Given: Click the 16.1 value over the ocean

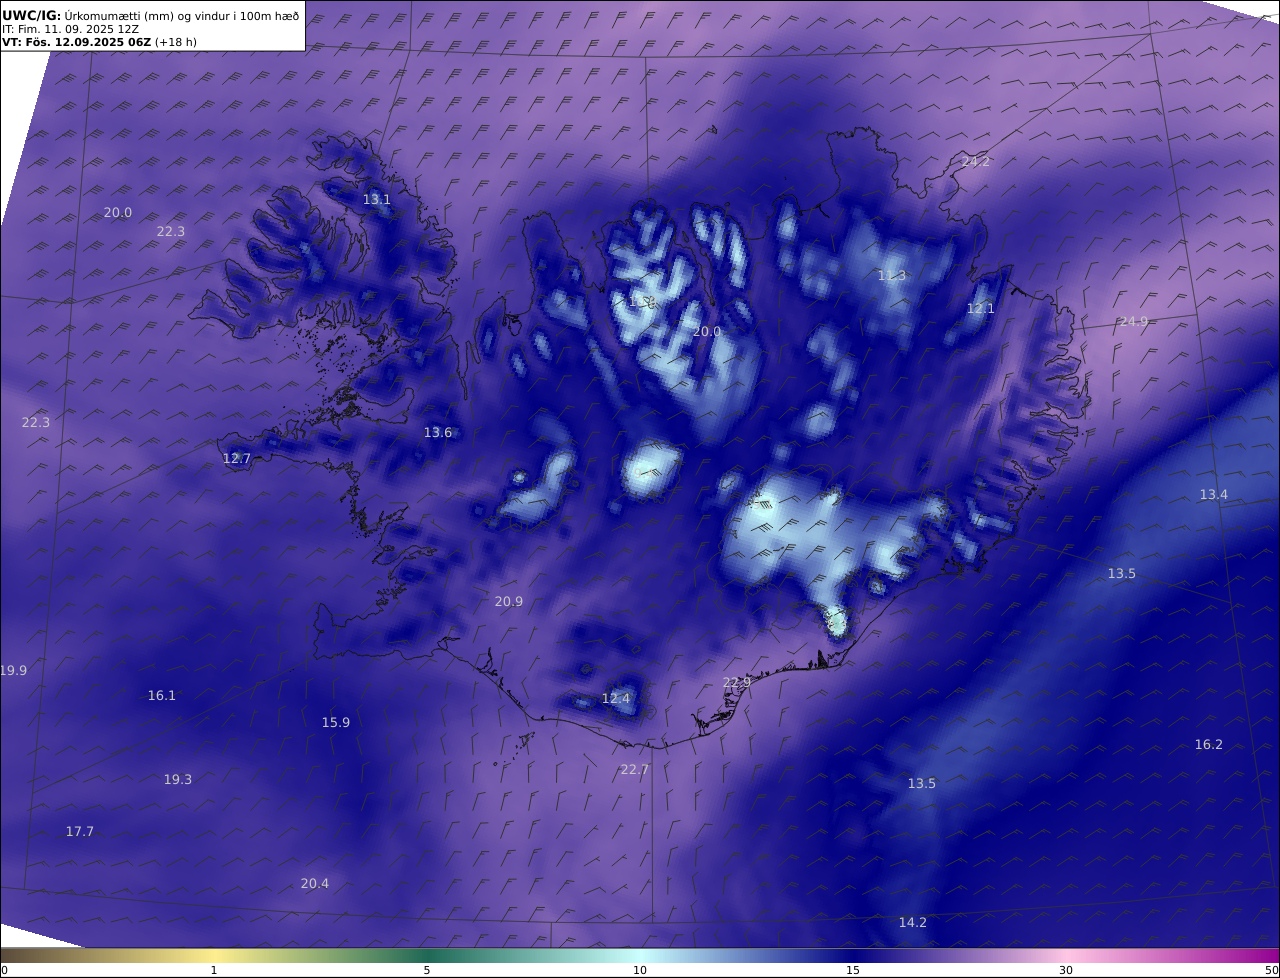Looking at the screenshot, I should pyautogui.click(x=162, y=695).
